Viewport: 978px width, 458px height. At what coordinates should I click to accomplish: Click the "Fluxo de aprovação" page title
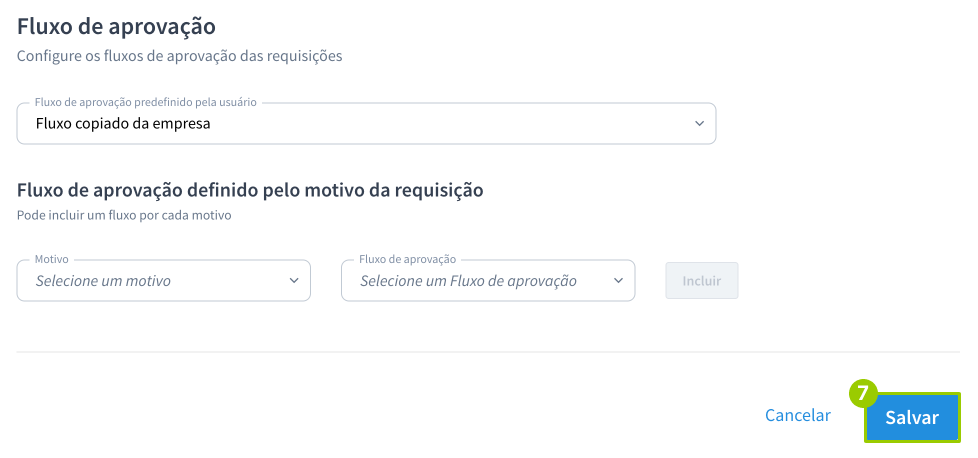(x=116, y=26)
